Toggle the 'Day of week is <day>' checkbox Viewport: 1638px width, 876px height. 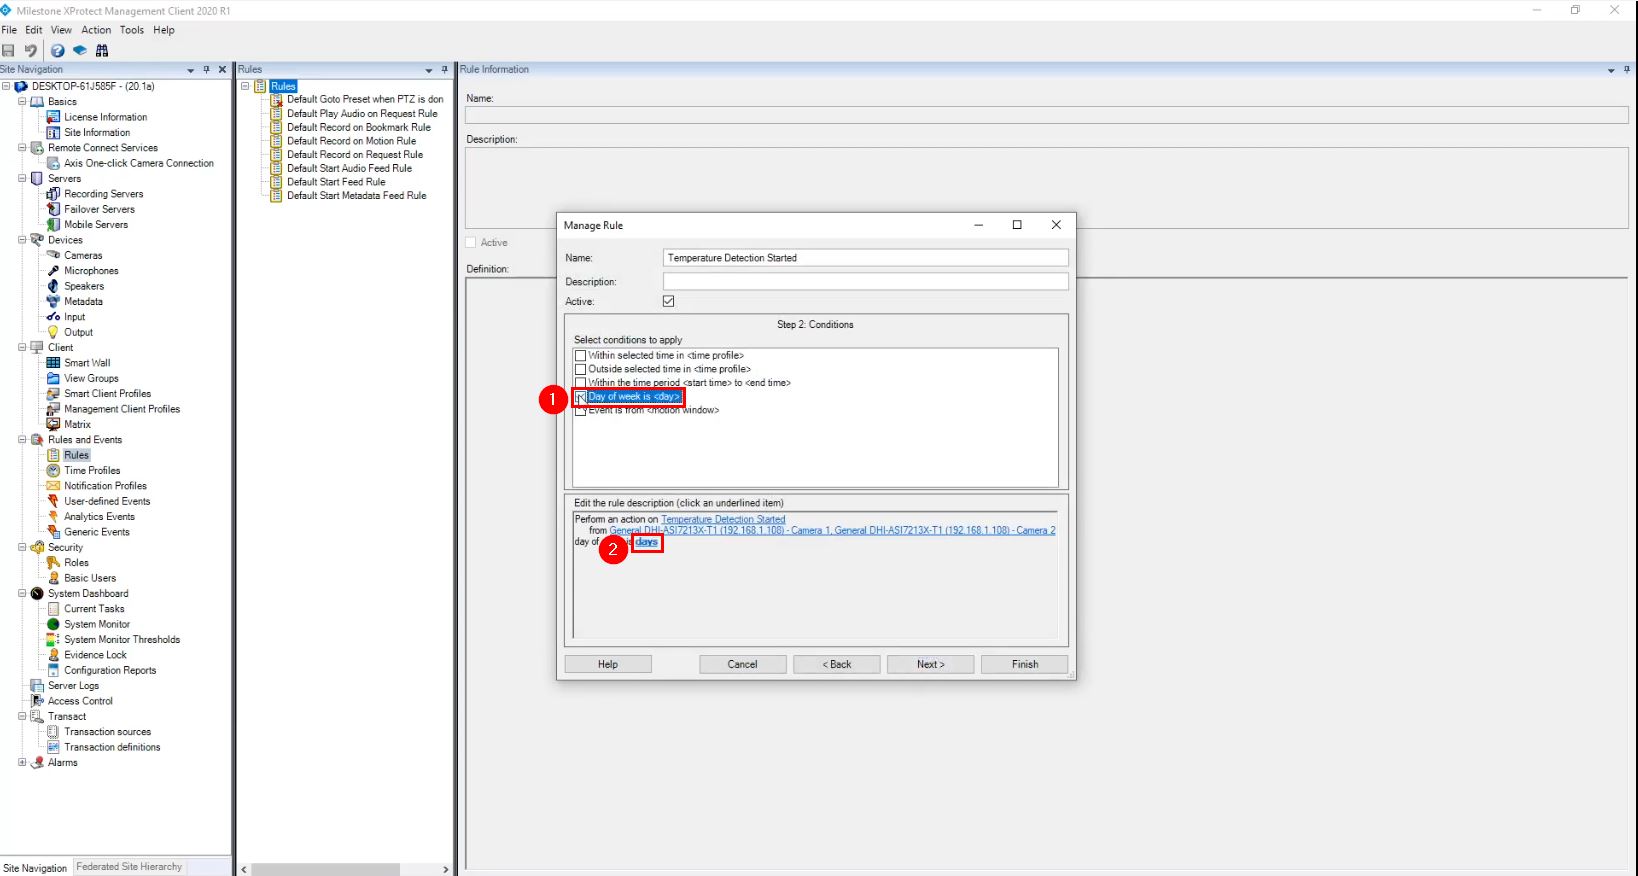point(580,397)
